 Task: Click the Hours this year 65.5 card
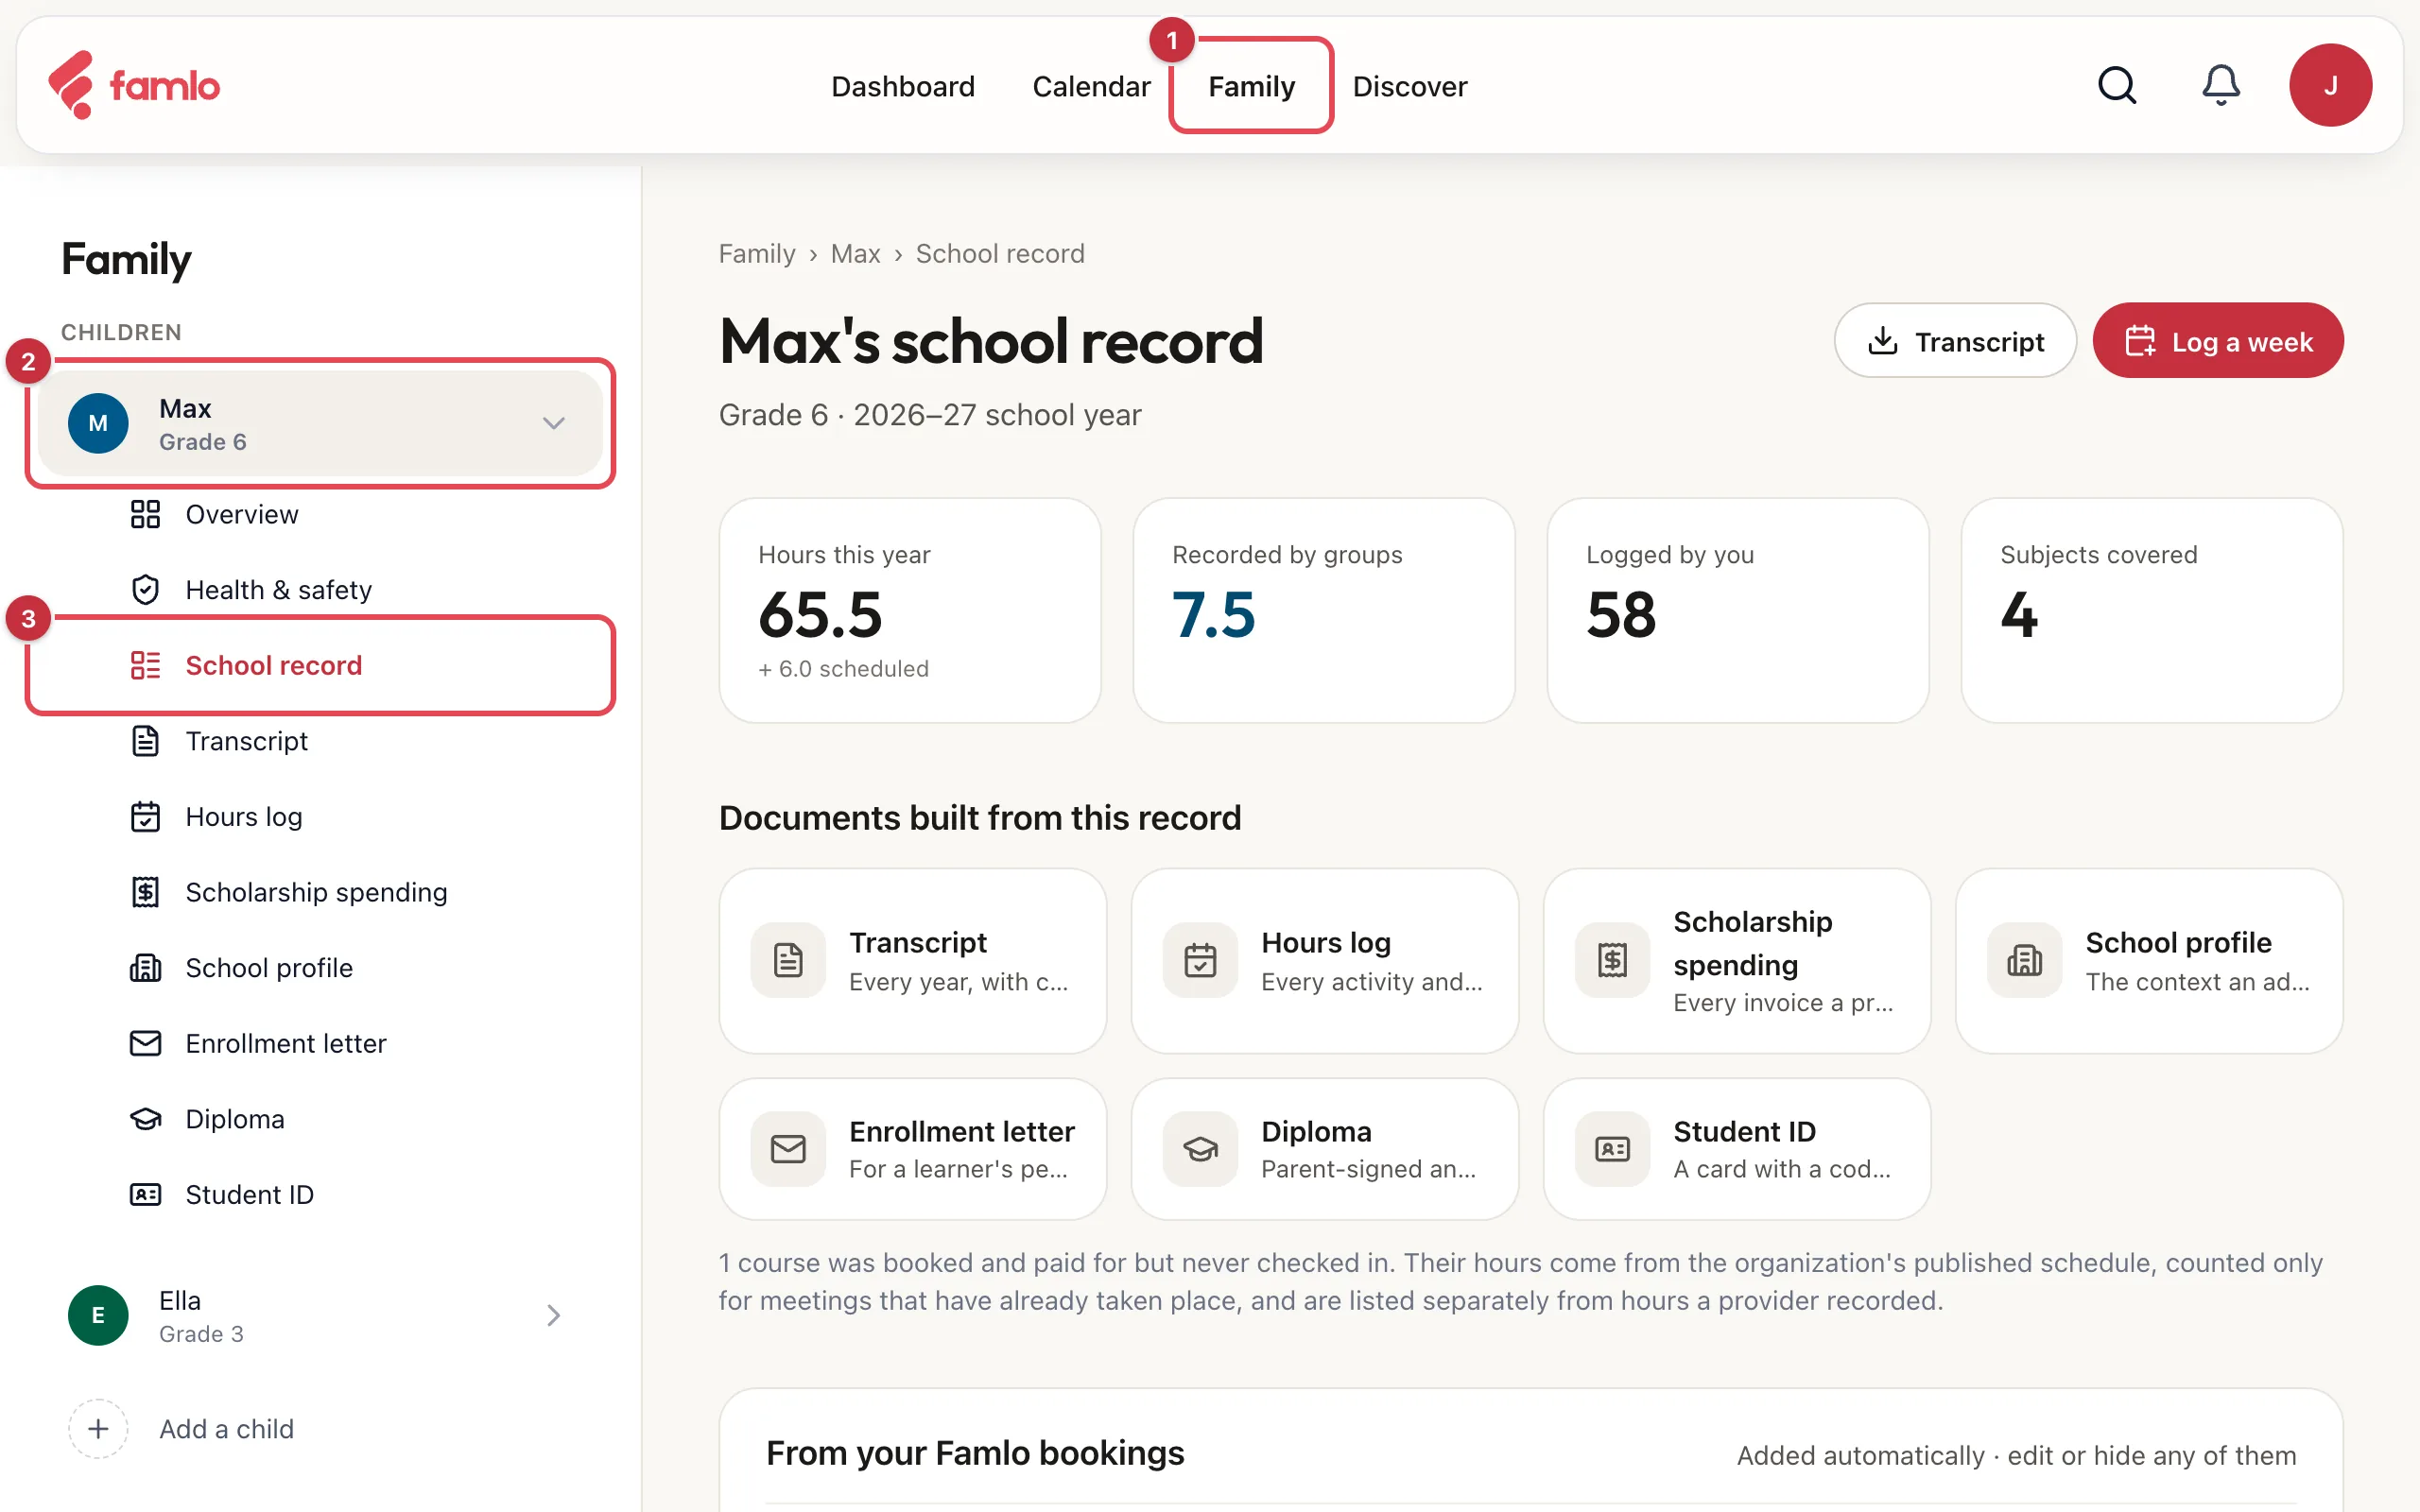[910, 610]
